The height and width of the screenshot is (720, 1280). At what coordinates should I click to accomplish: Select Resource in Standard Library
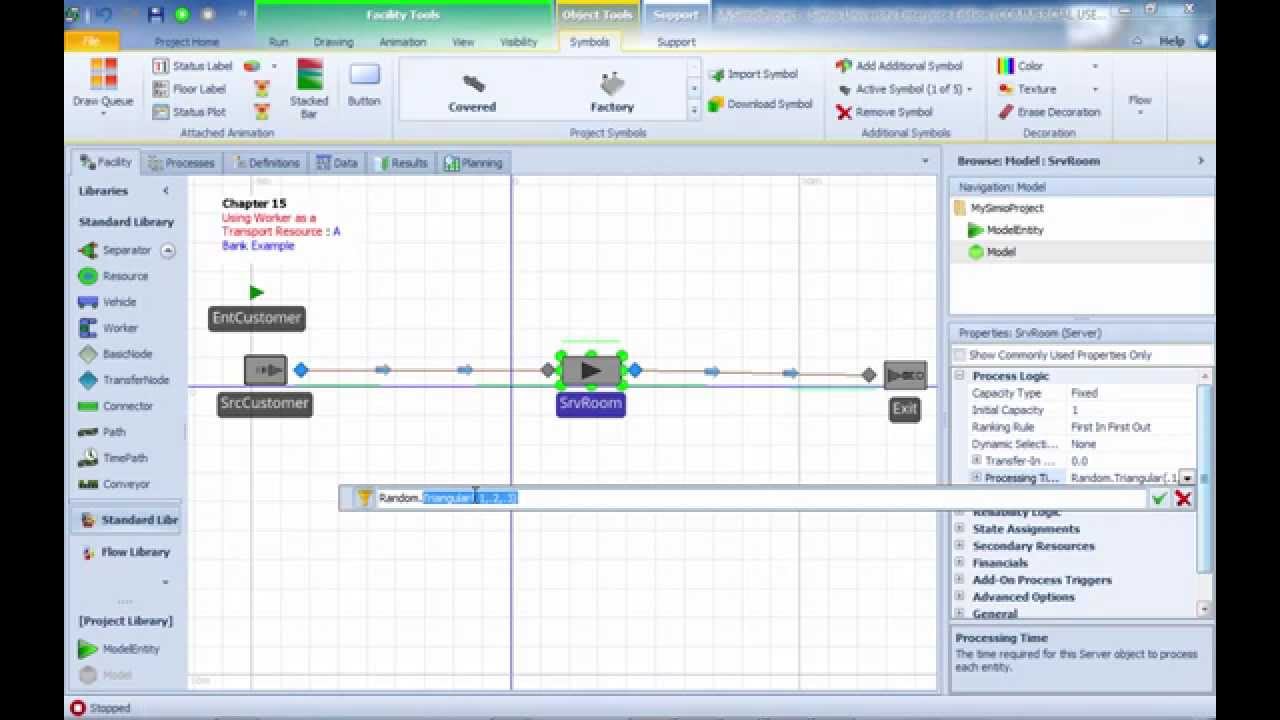coord(113,276)
